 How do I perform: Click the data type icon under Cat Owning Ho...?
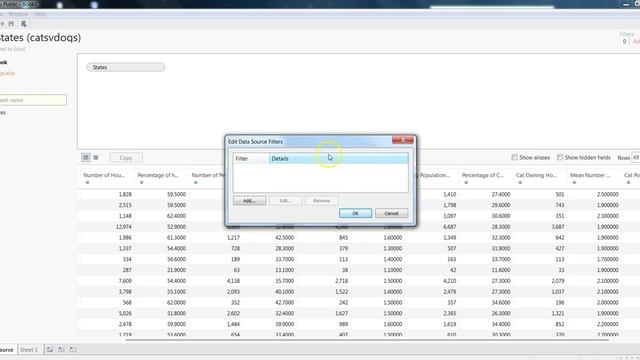tap(520, 182)
